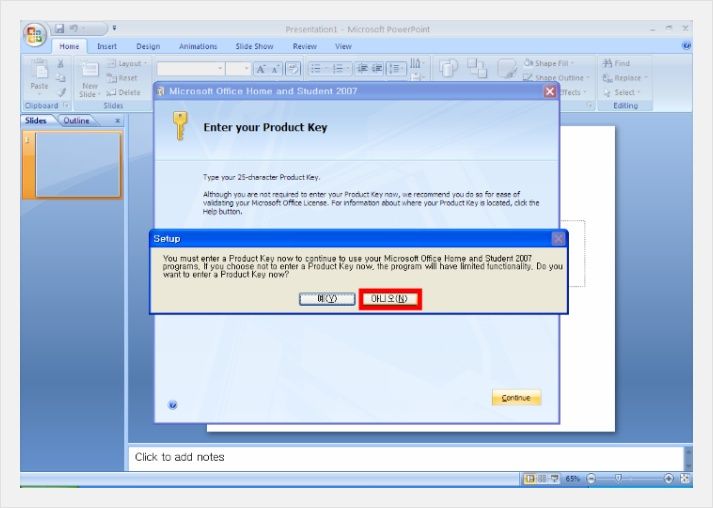Switch to Slide Sorter view

pyautogui.click(x=542, y=478)
